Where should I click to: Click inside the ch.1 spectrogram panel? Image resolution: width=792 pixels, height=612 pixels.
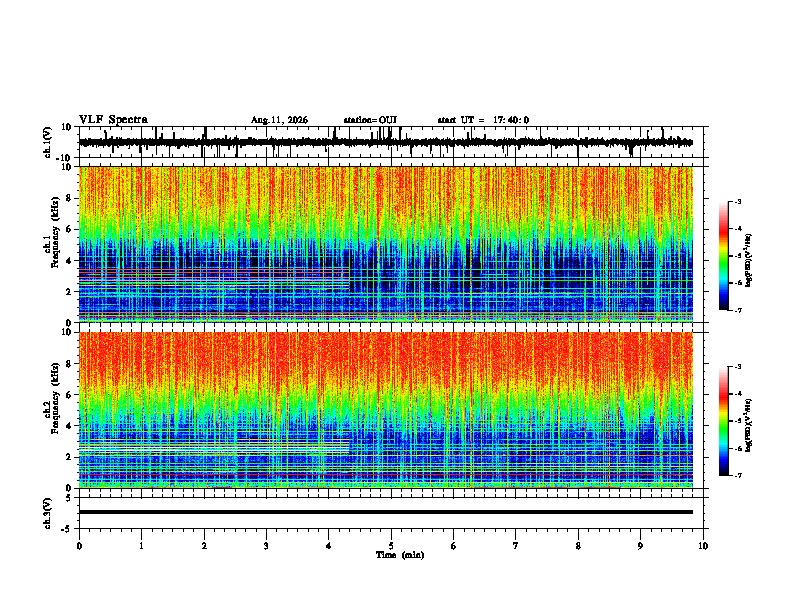(386, 244)
